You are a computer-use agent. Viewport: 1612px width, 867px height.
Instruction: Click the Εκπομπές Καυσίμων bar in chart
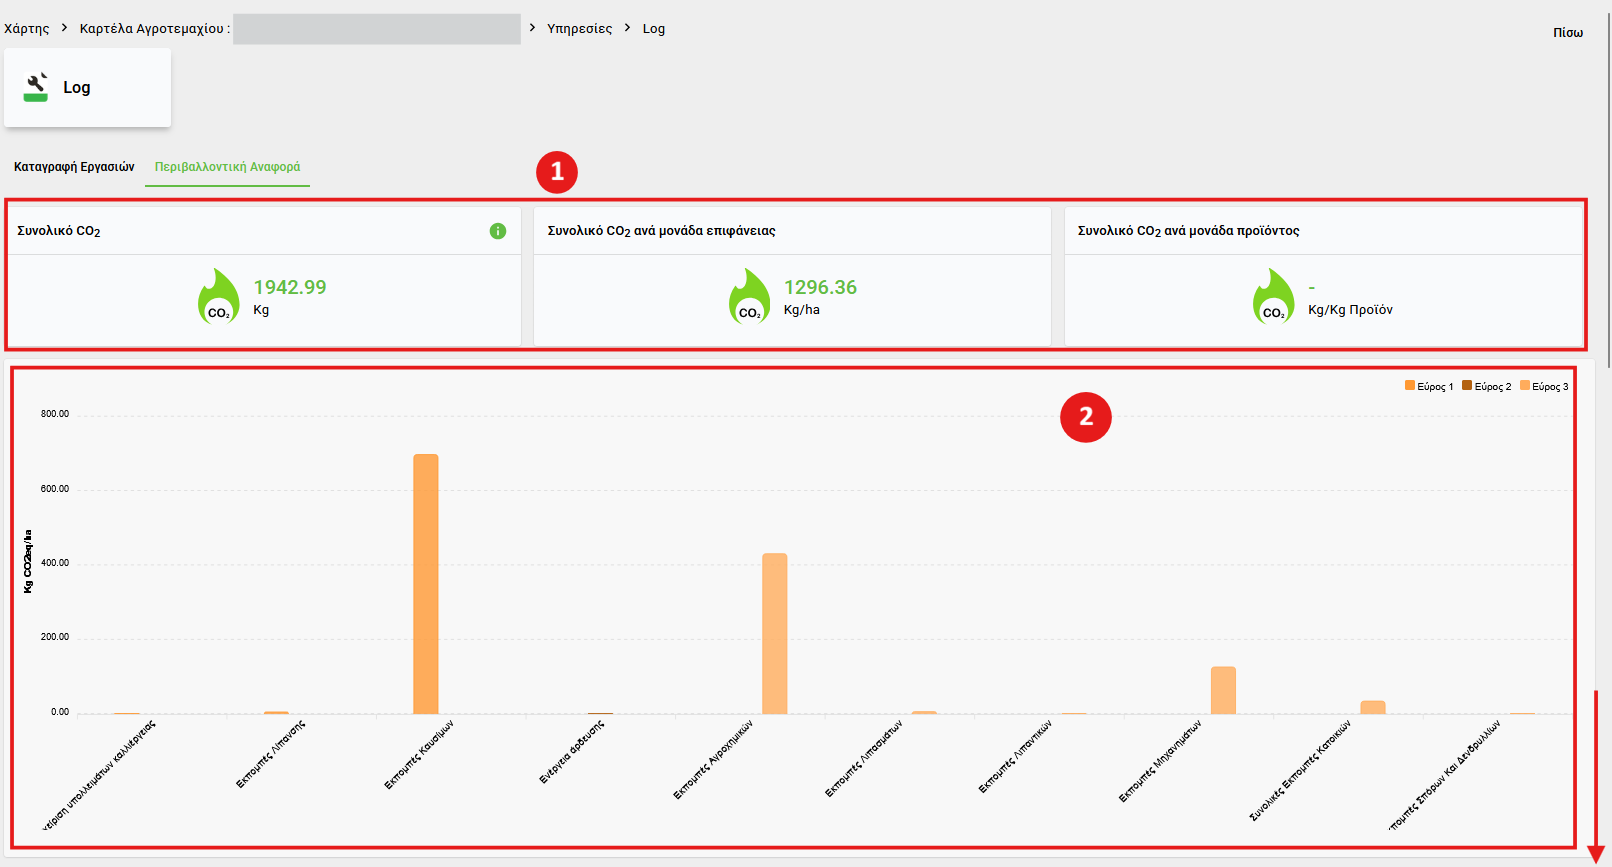426,584
